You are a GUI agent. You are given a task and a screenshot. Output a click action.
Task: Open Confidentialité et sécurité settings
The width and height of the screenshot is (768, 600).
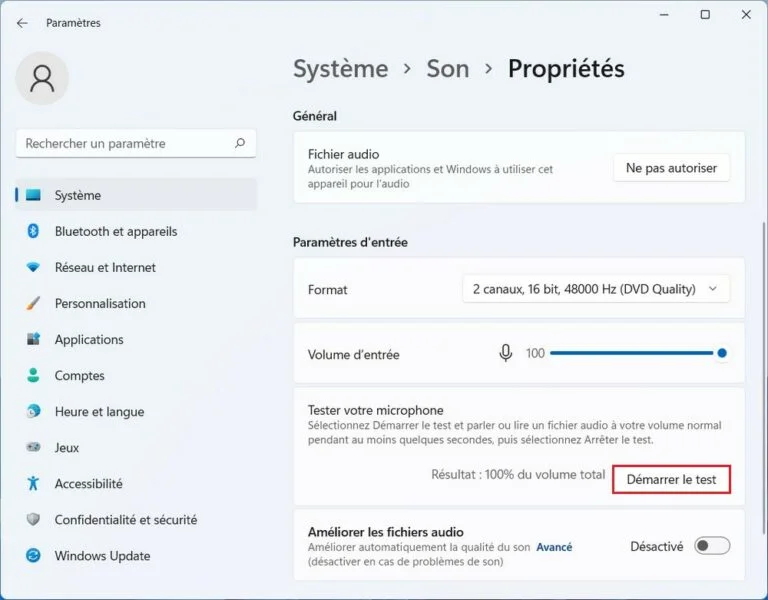pyautogui.click(x=126, y=520)
